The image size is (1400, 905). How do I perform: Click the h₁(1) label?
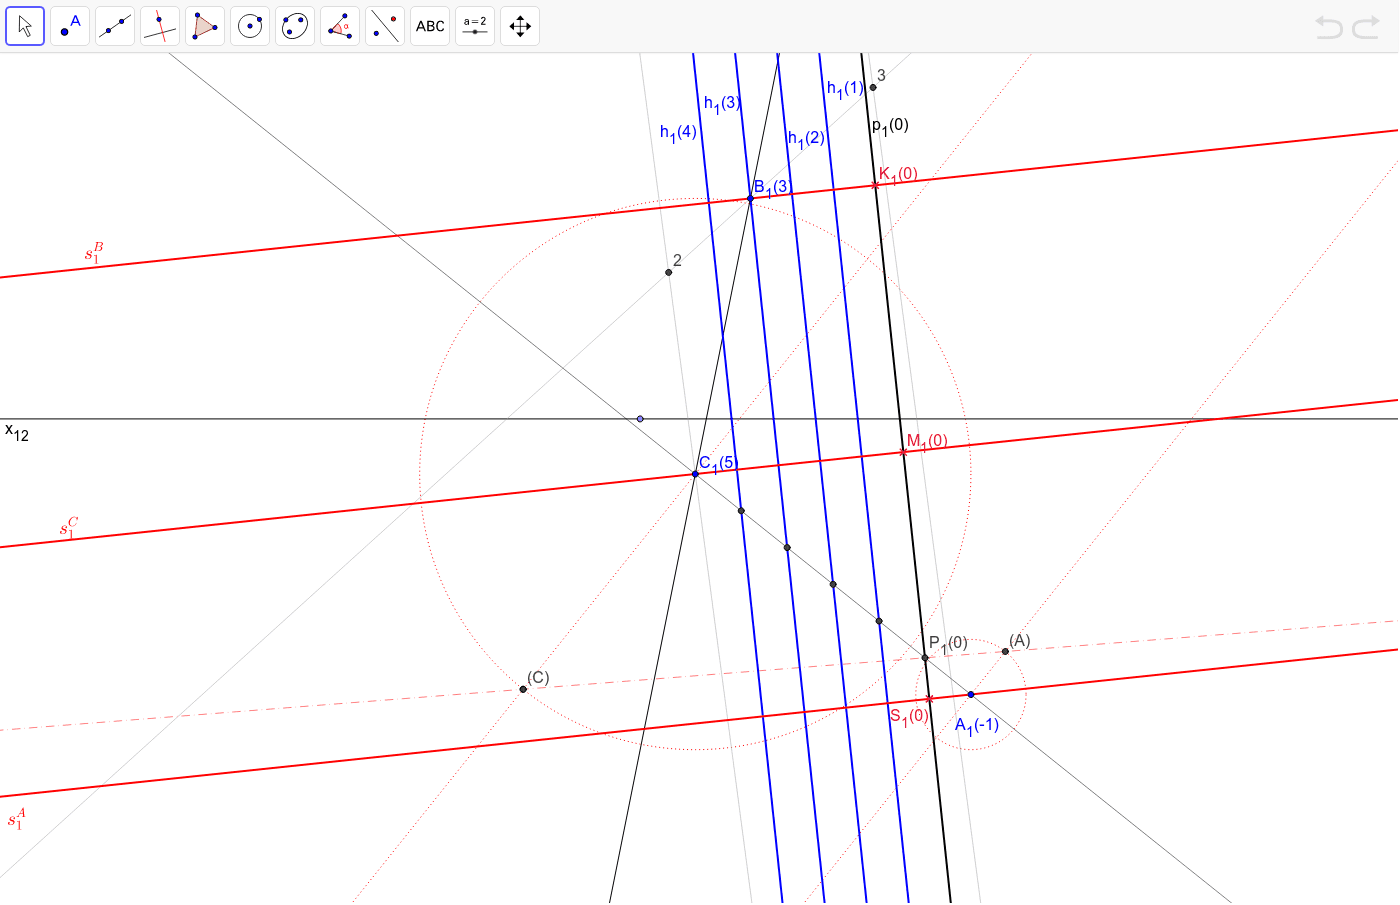pos(844,89)
